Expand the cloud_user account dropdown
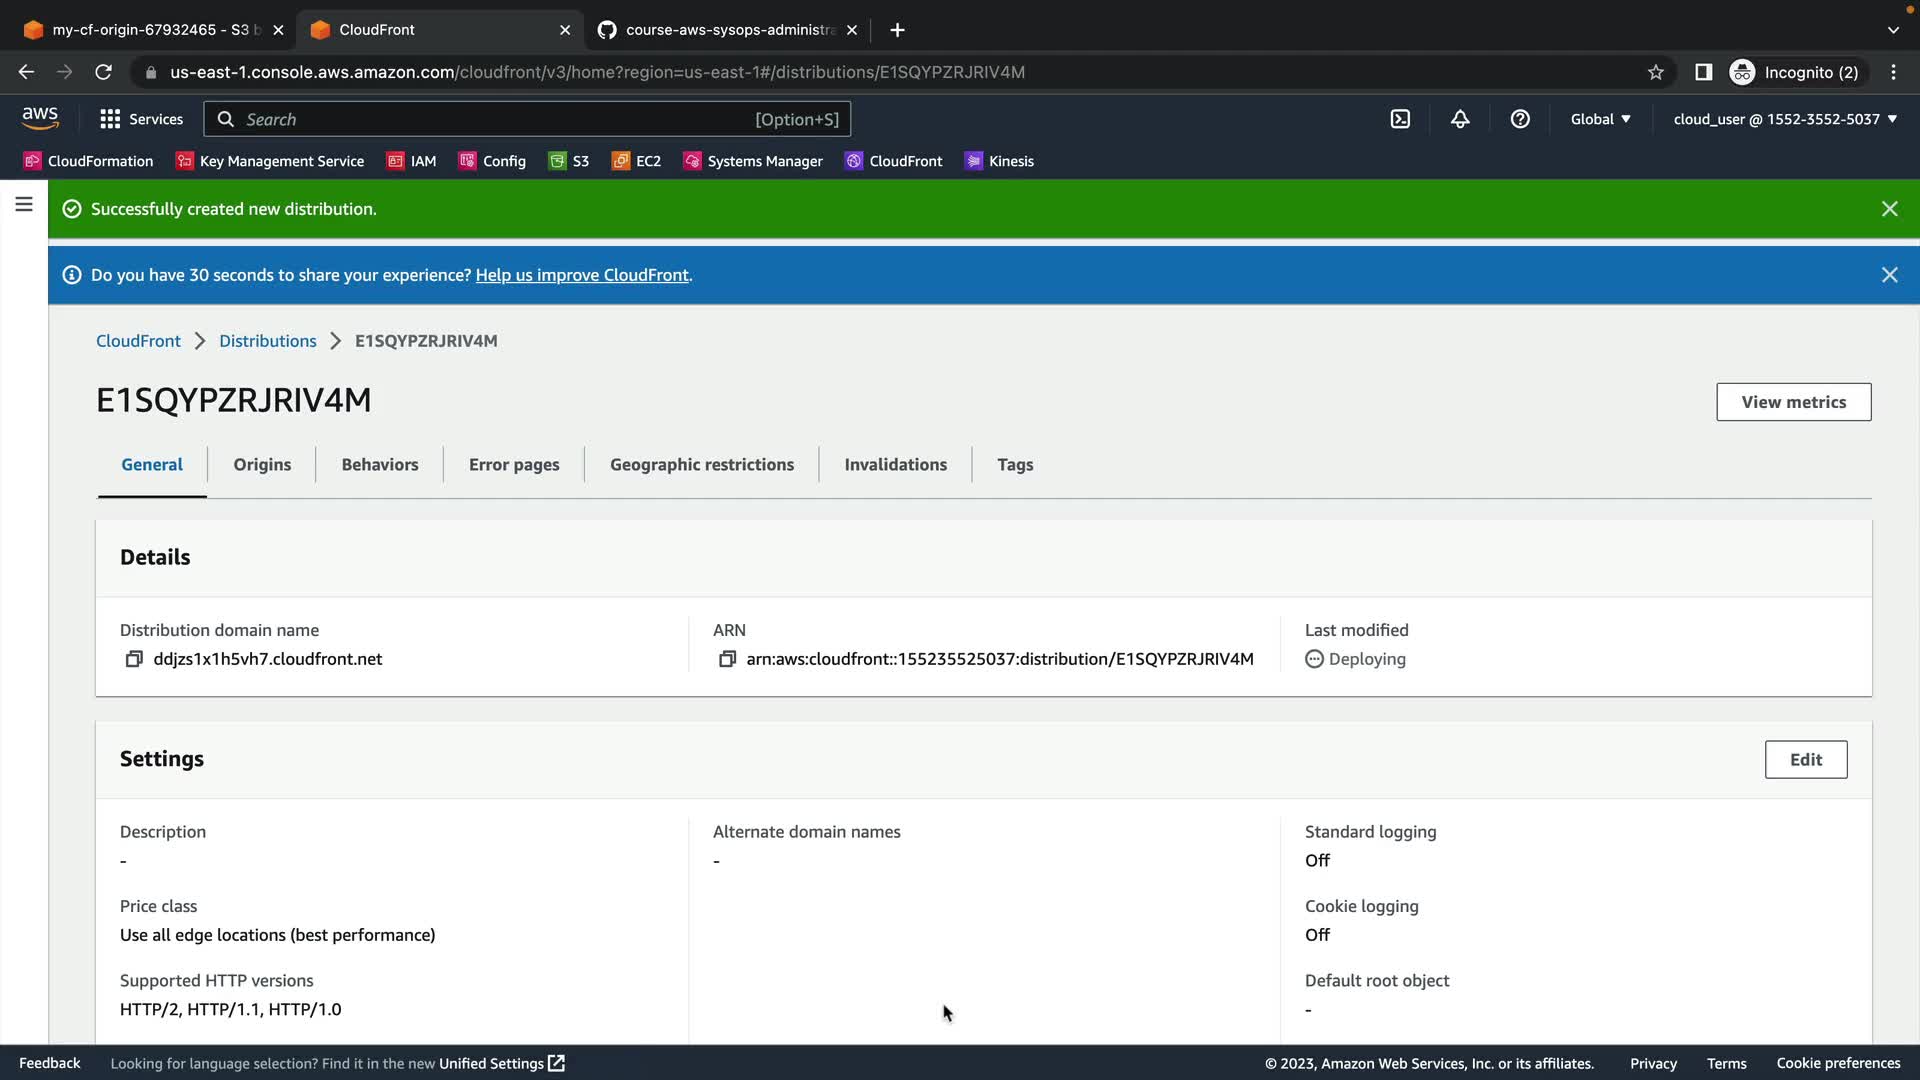Screen dimensions: 1920x1080 click(1785, 119)
